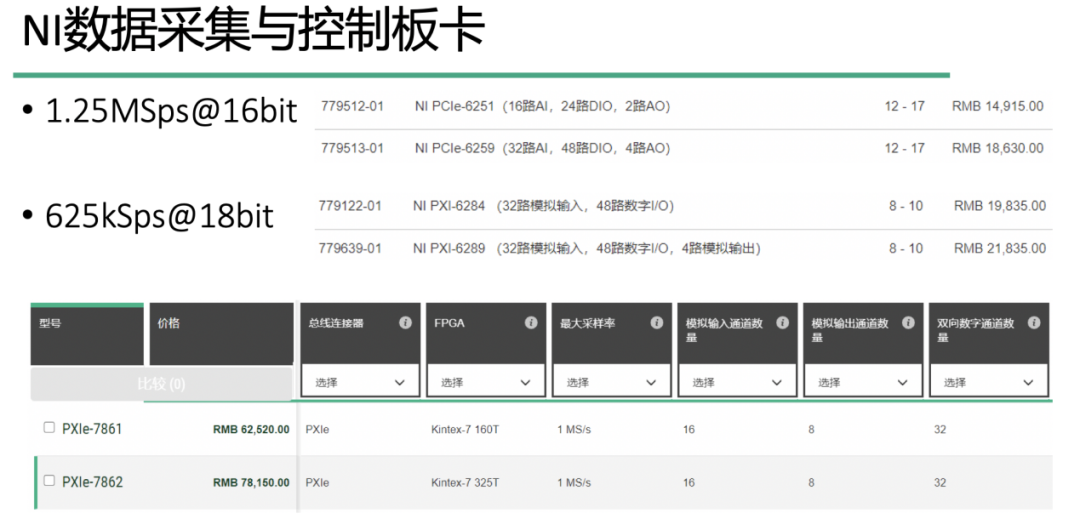Click the Kintex-7 160T cell
The width and height of the screenshot is (1080, 519).
click(465, 430)
